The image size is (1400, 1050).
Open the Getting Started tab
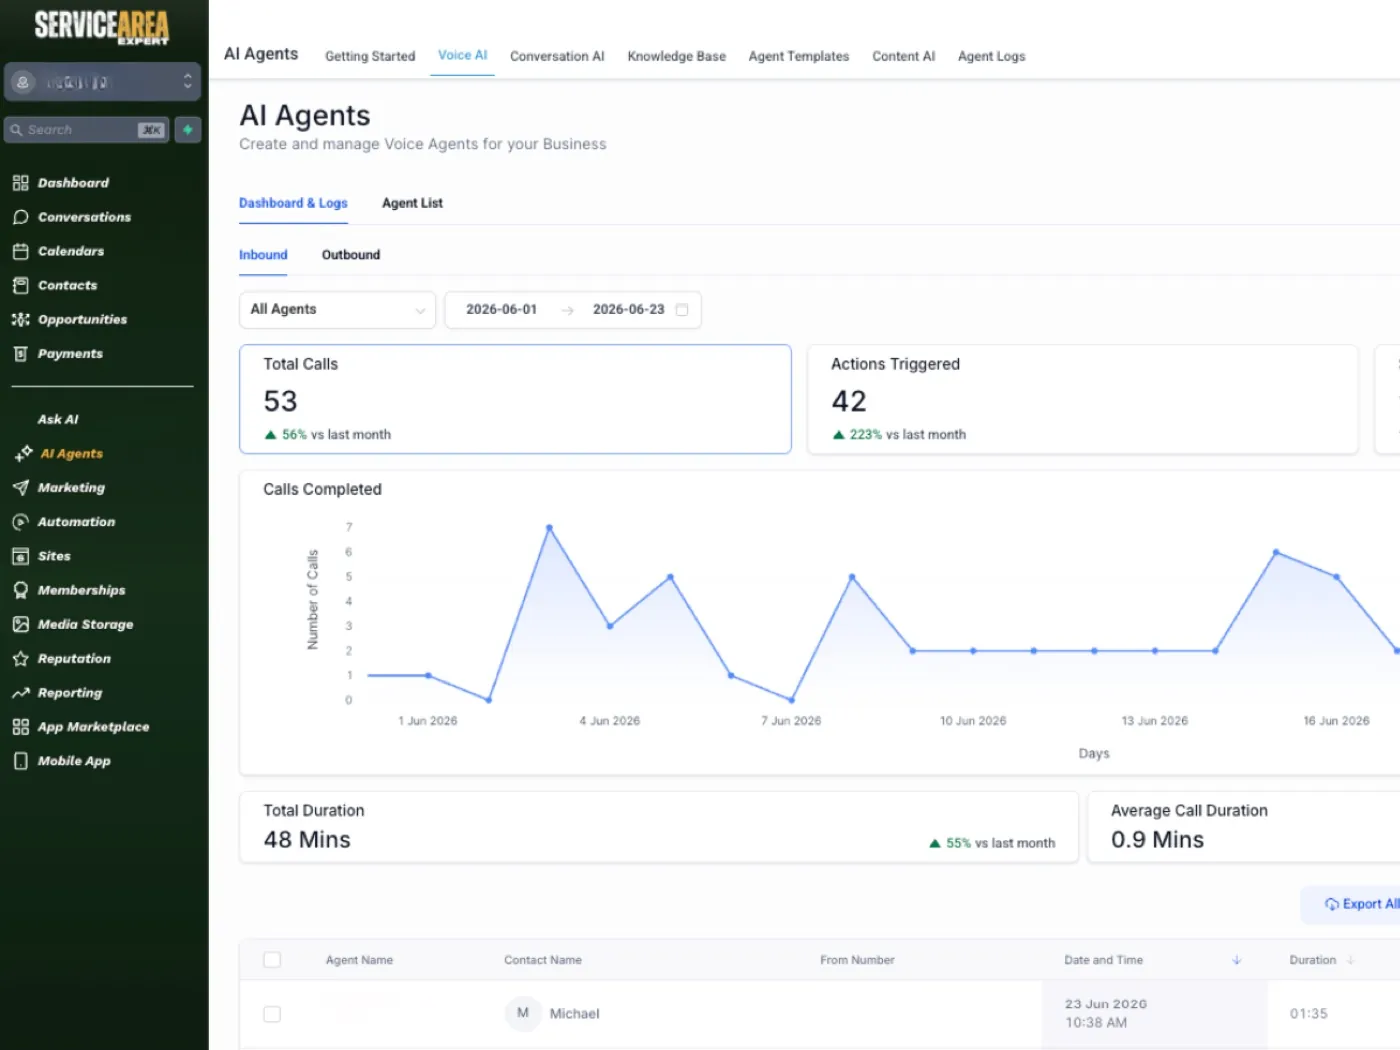coord(370,57)
